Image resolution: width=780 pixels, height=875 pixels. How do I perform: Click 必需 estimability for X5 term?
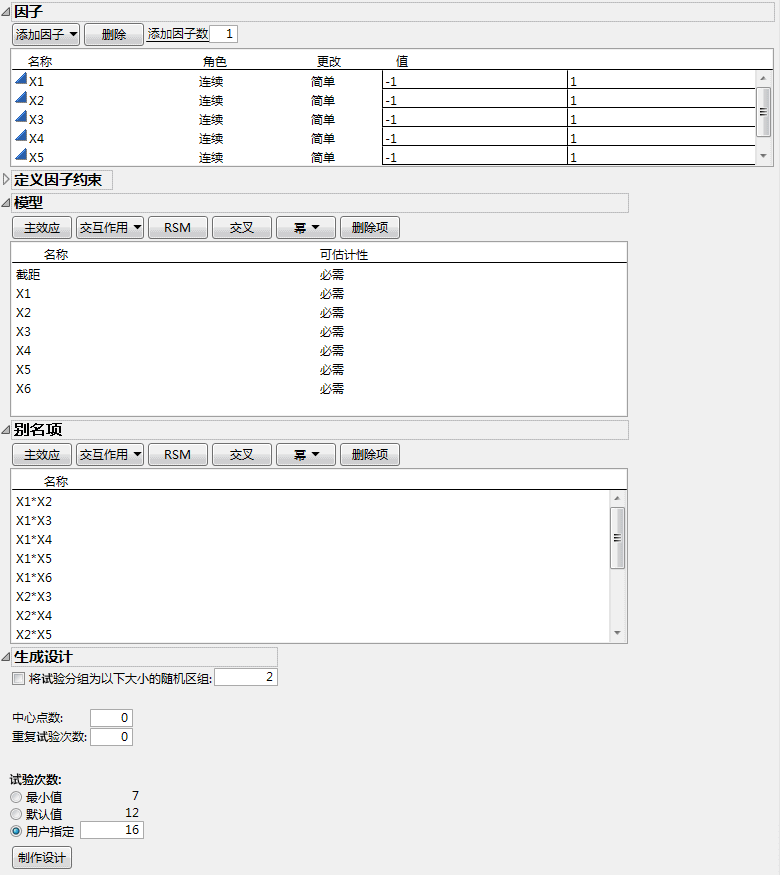tap(332, 369)
